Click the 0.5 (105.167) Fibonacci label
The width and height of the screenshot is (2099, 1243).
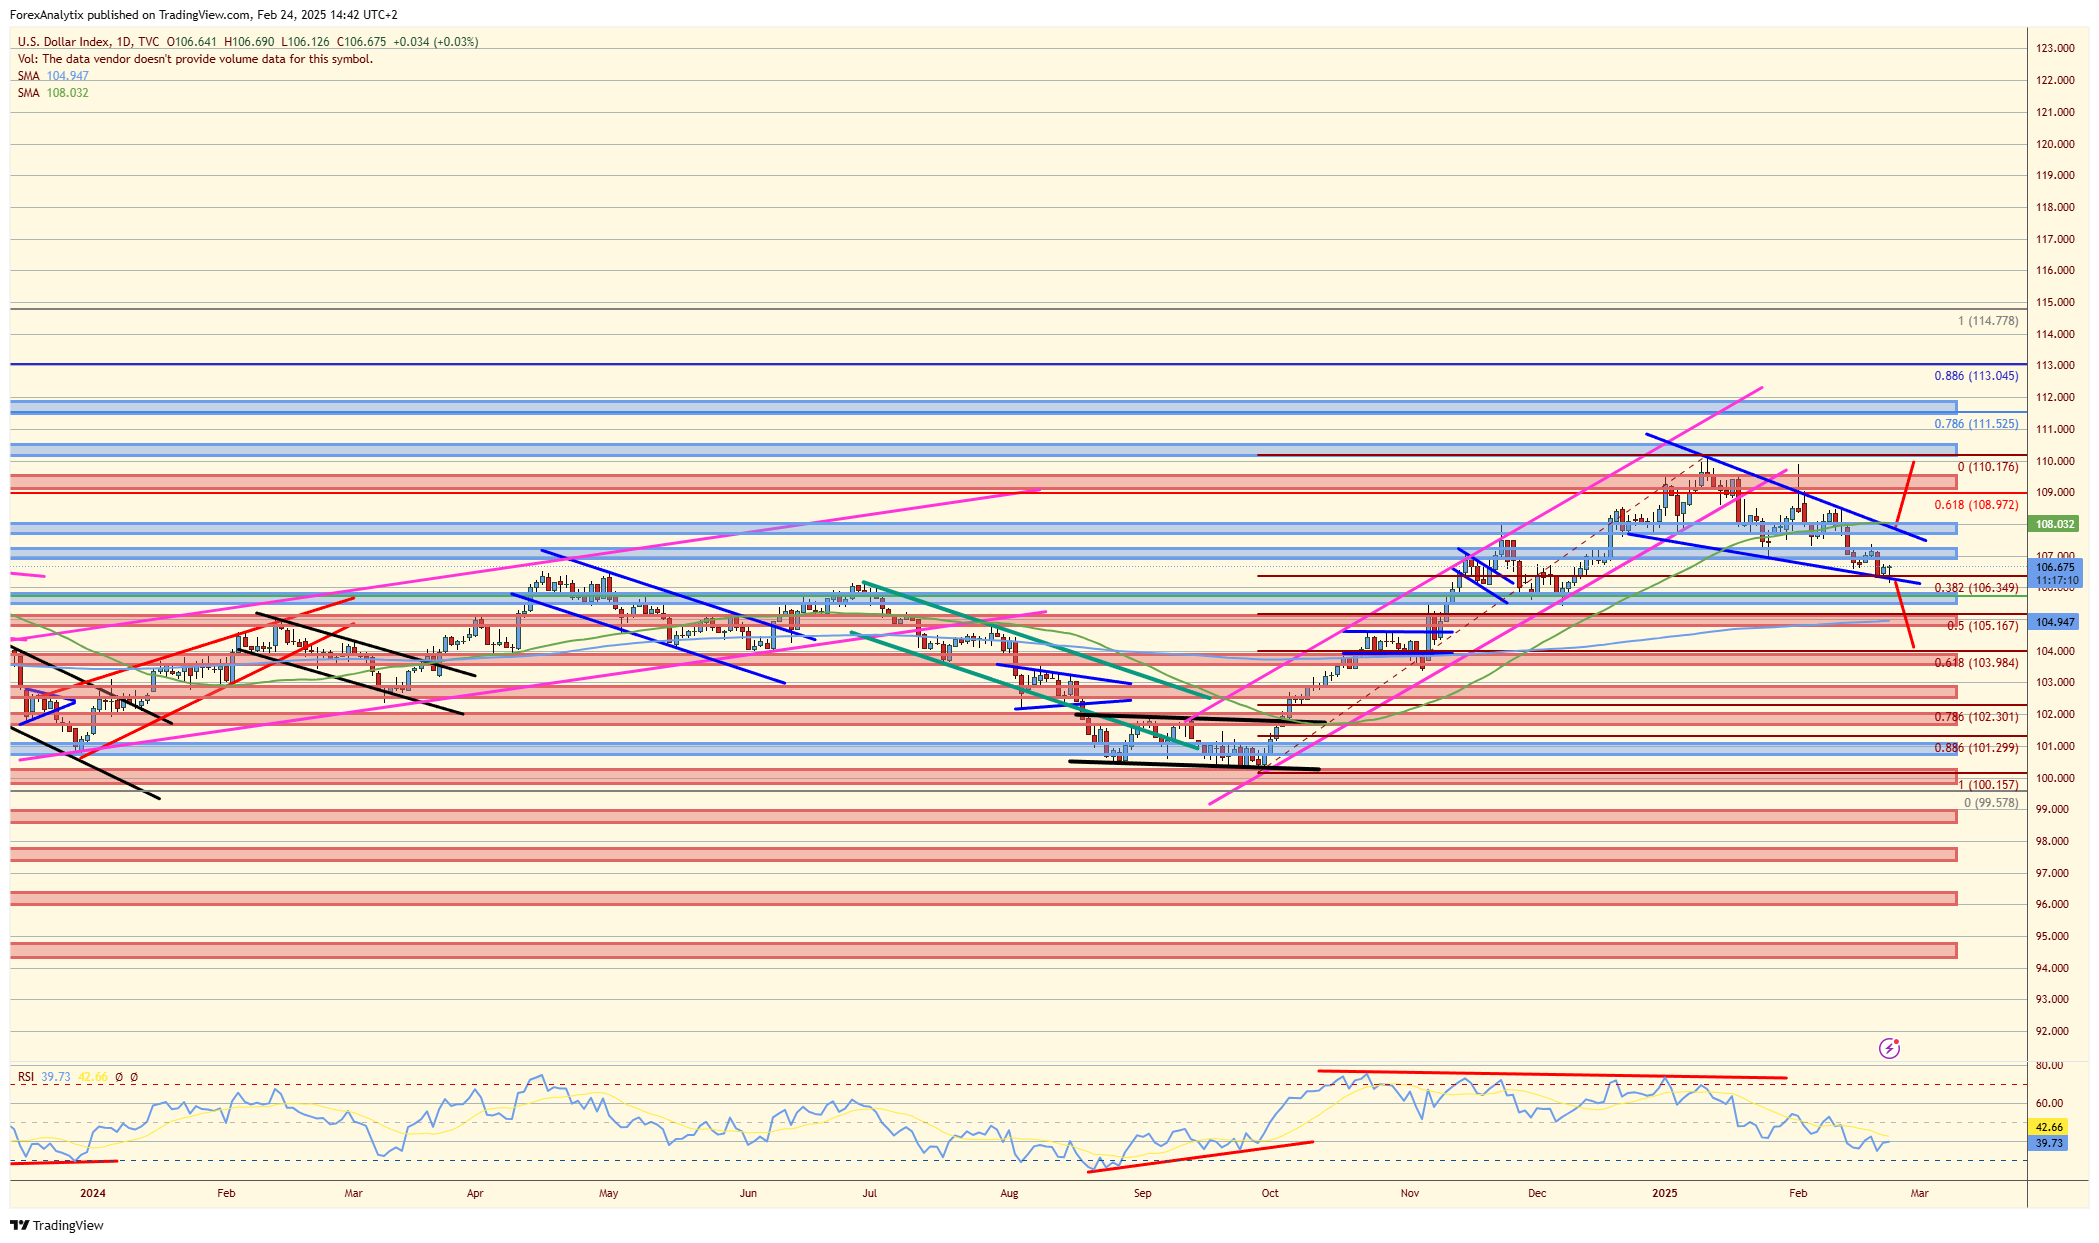click(1982, 626)
